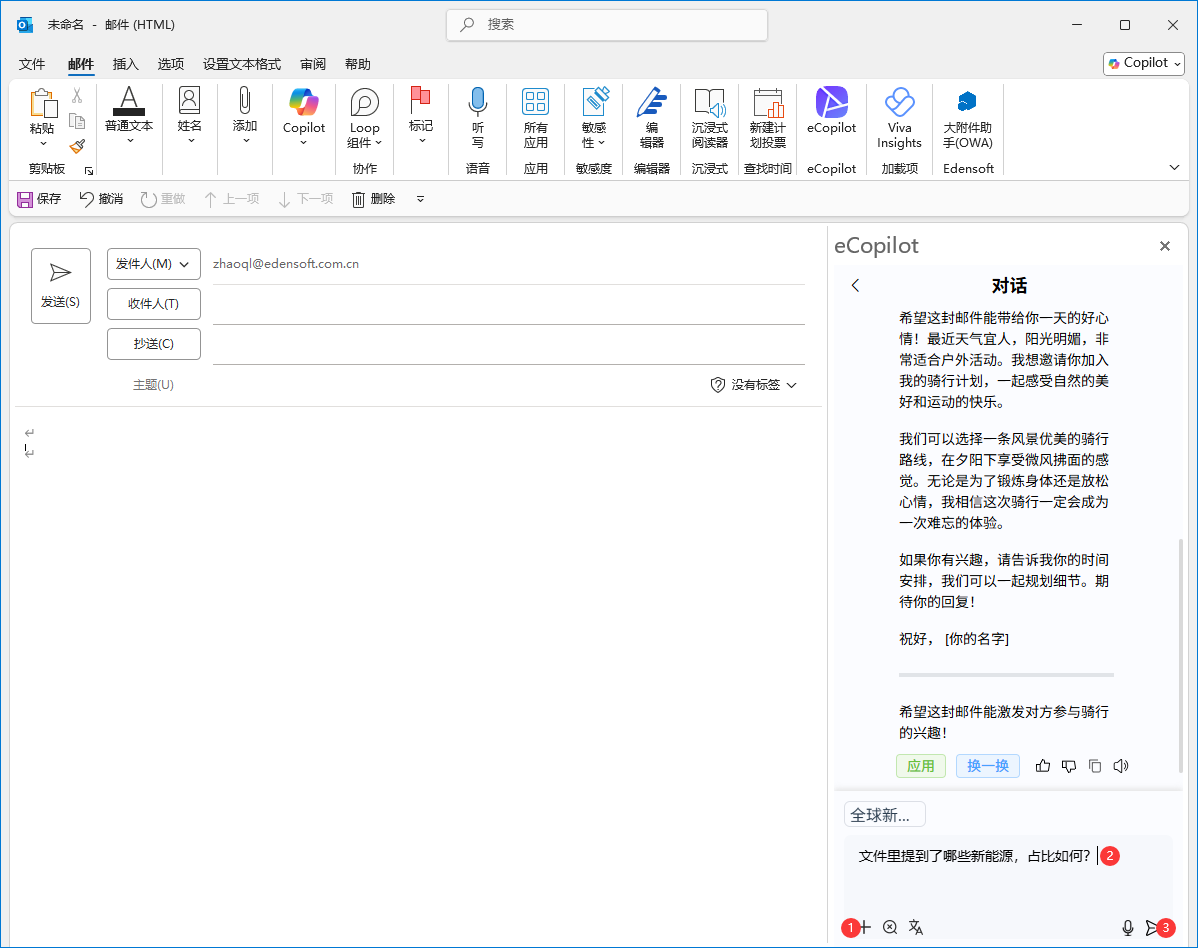Switch to the 审阅 ribbon tab

click(312, 63)
